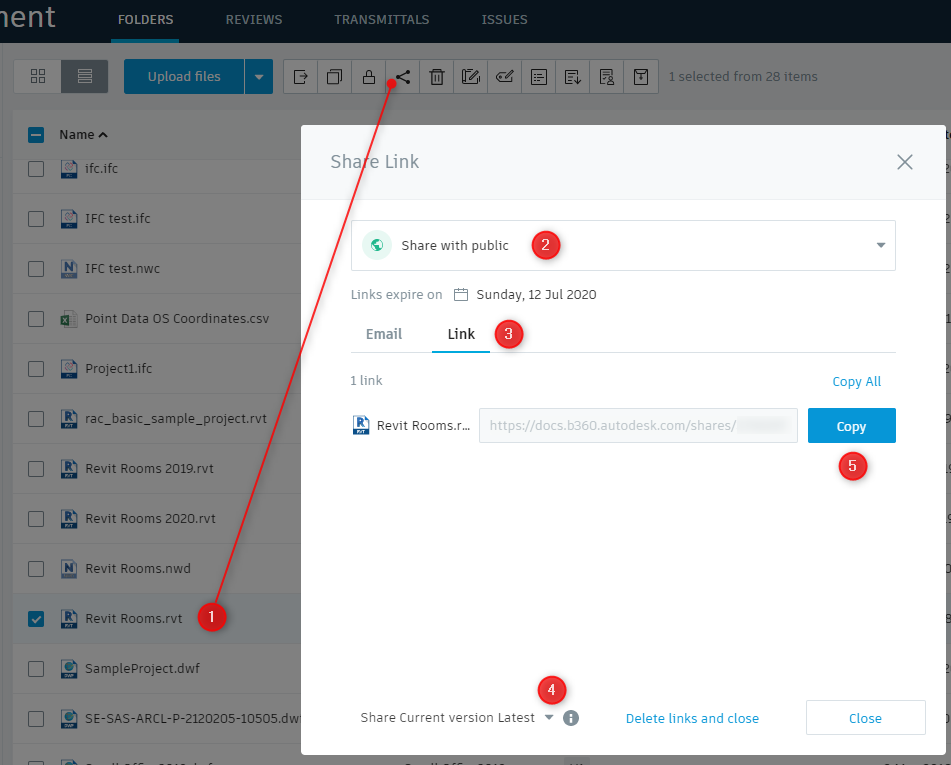Open the ISSUES tab
This screenshot has height=765, width=951.
click(x=504, y=20)
